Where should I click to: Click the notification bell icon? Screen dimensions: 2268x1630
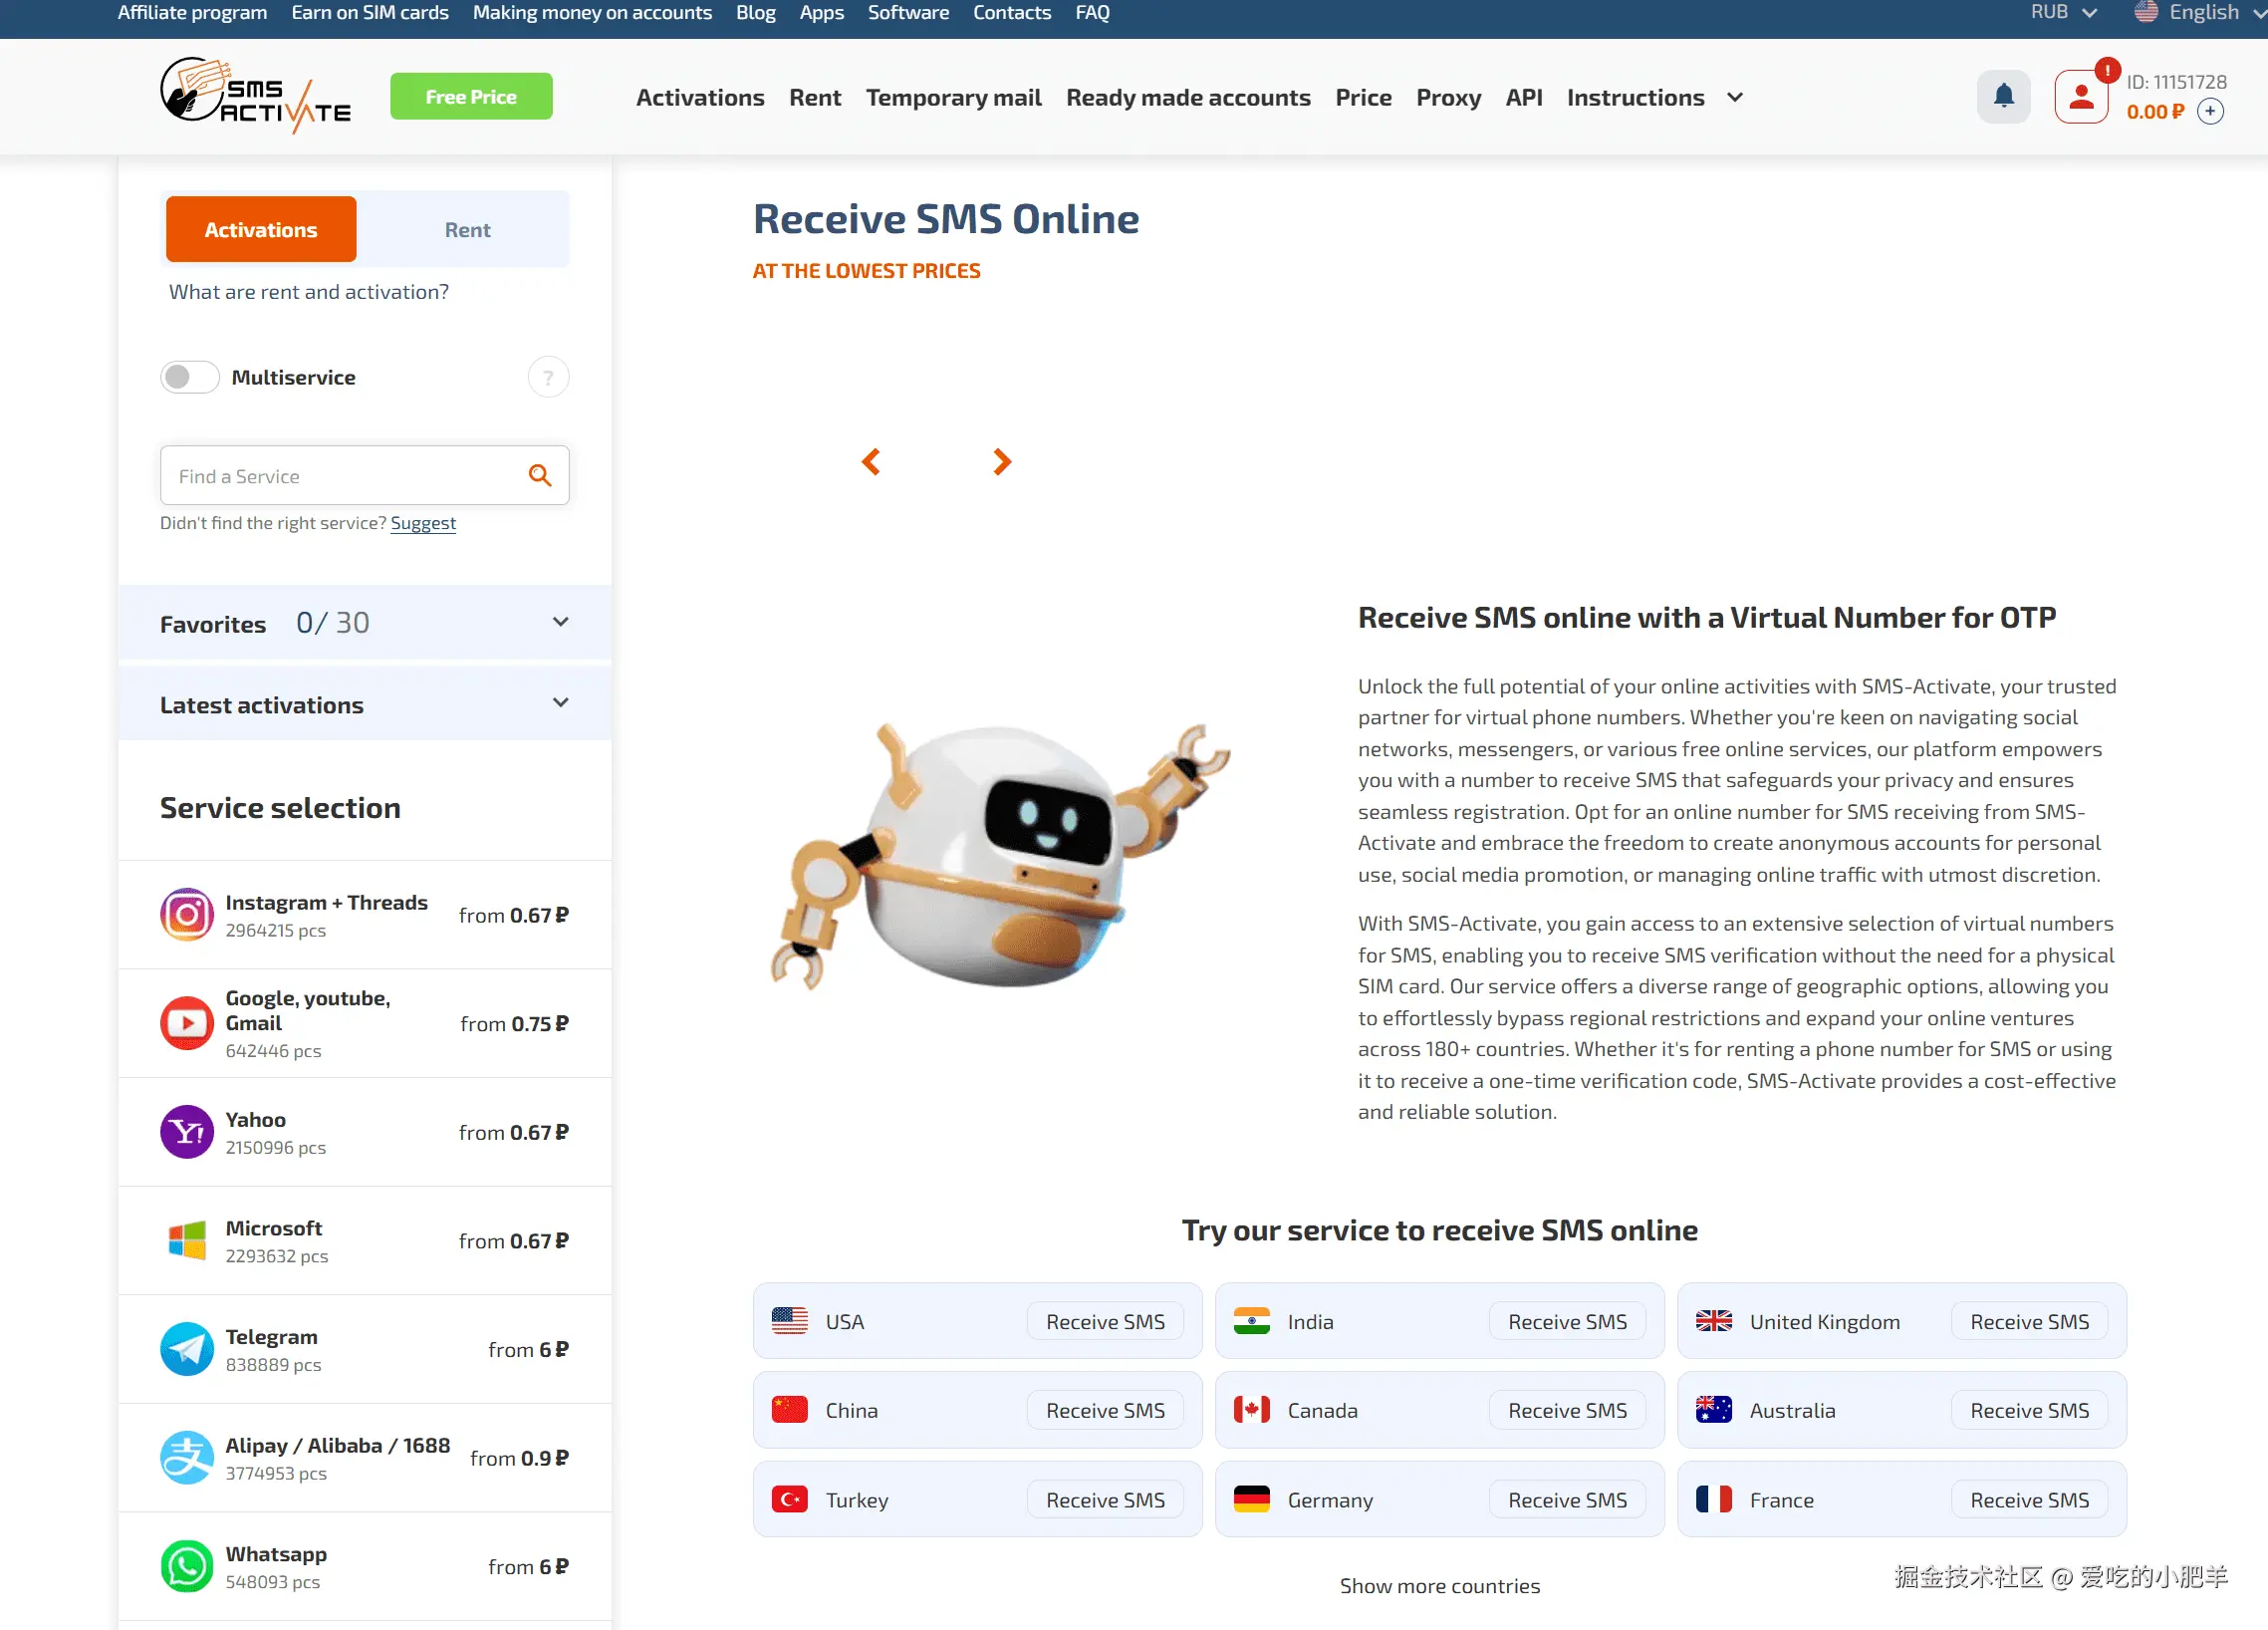(x=2003, y=96)
